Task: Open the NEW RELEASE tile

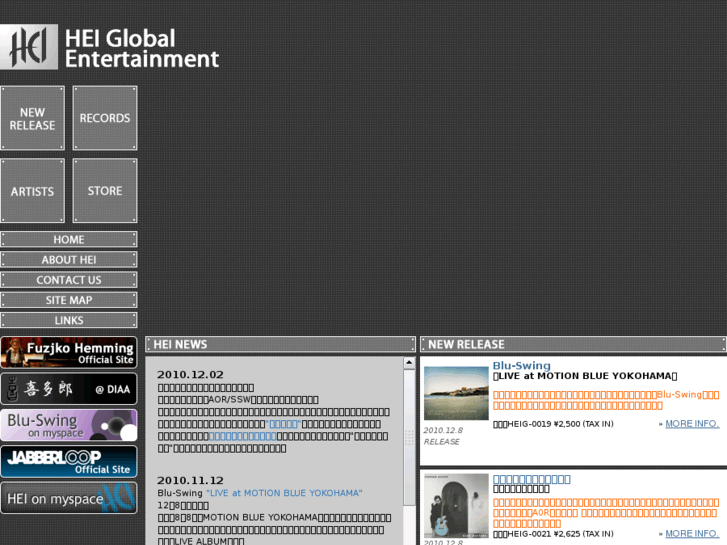Action: (32, 118)
